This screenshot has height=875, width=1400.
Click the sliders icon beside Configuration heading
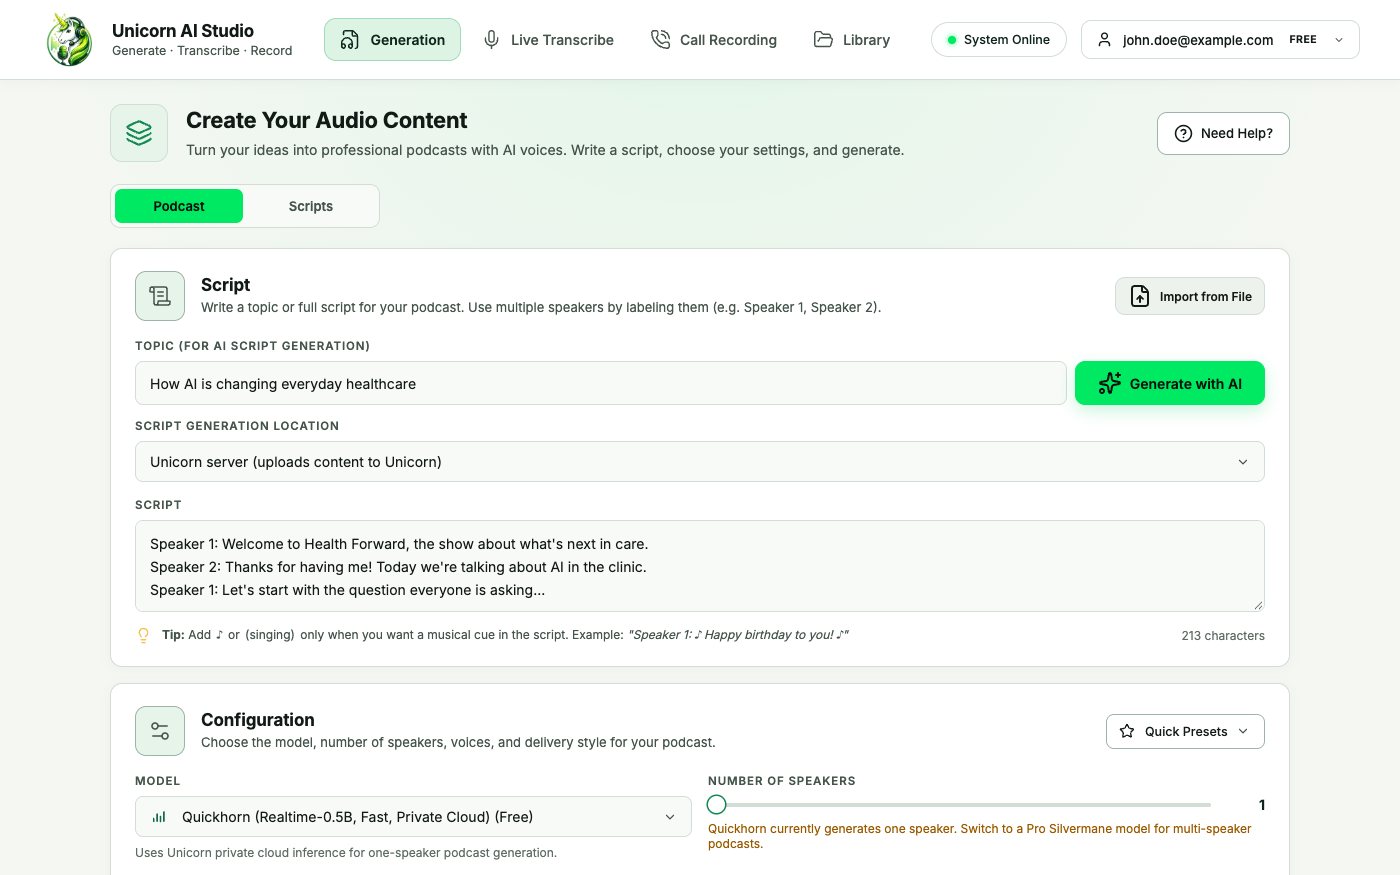(x=160, y=731)
